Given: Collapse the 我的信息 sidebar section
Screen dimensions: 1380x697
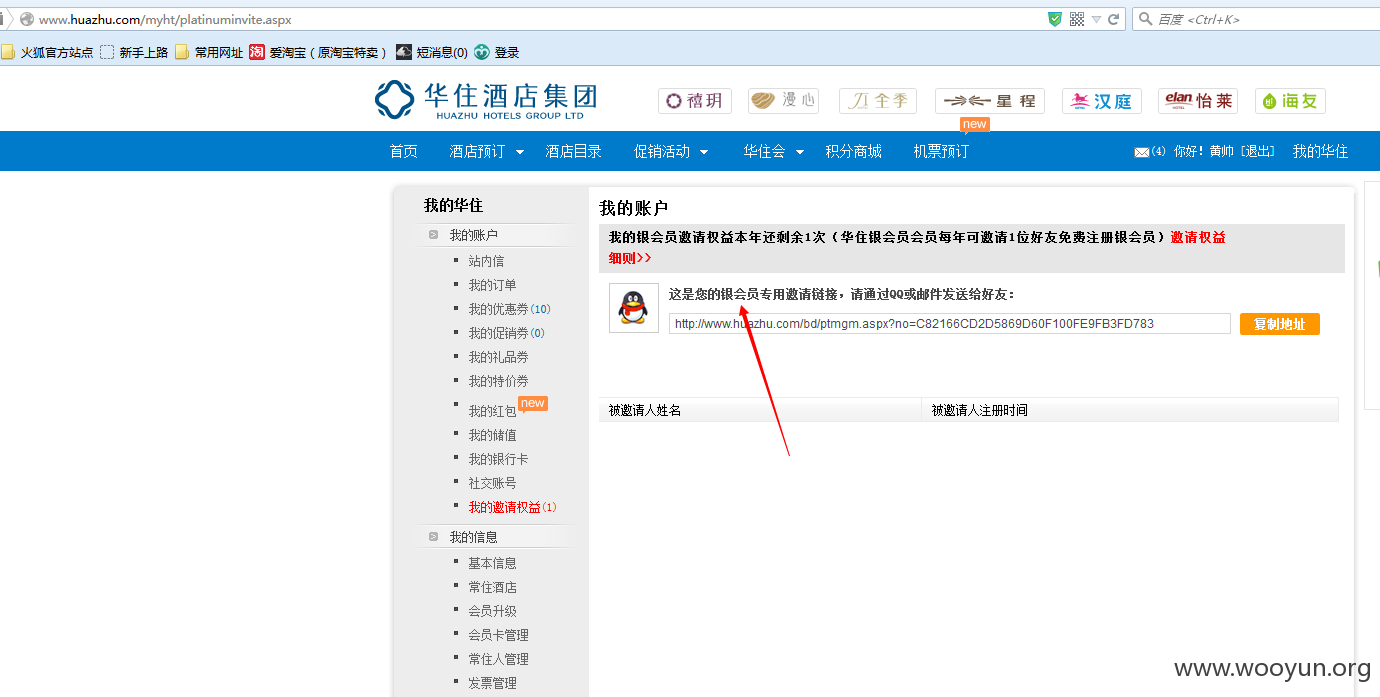Looking at the screenshot, I should pos(433,537).
